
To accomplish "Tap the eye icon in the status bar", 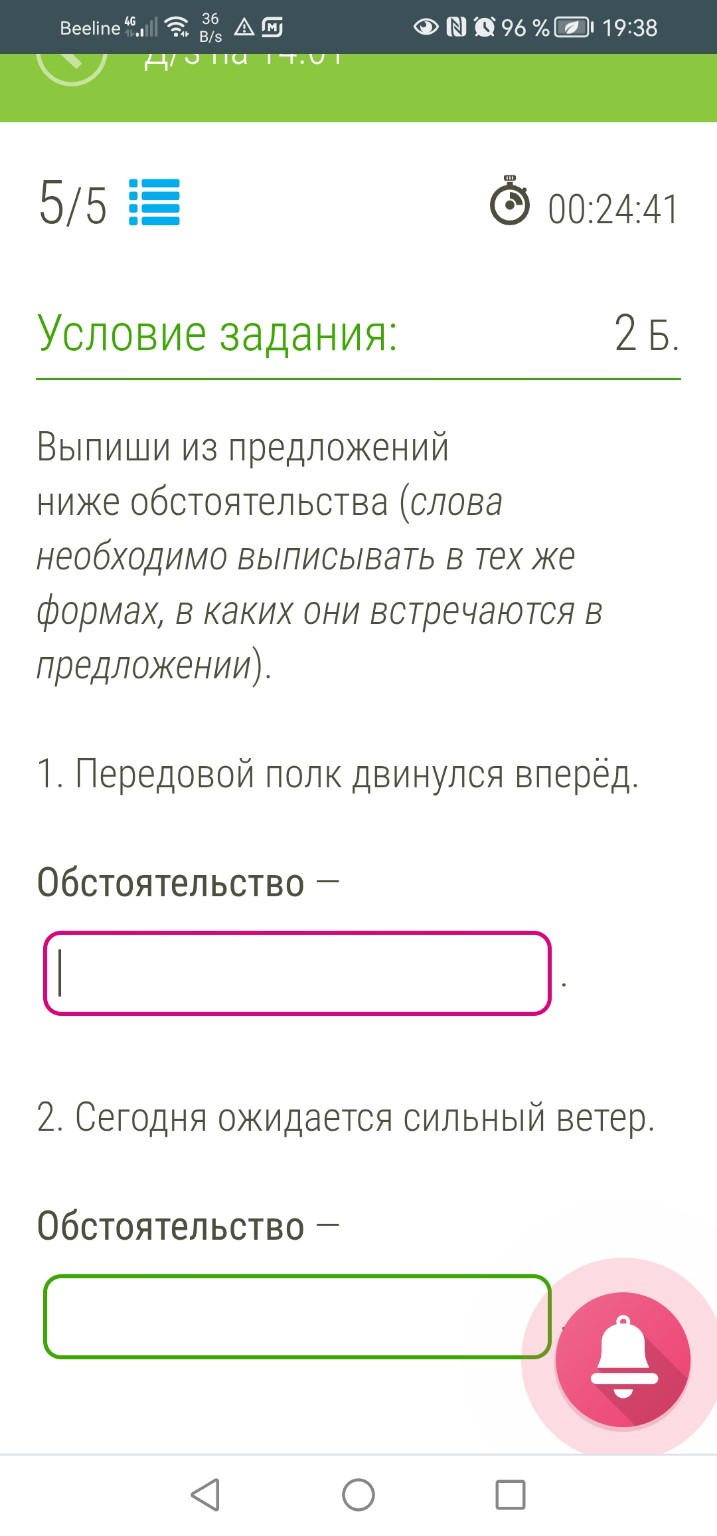I will (425, 27).
